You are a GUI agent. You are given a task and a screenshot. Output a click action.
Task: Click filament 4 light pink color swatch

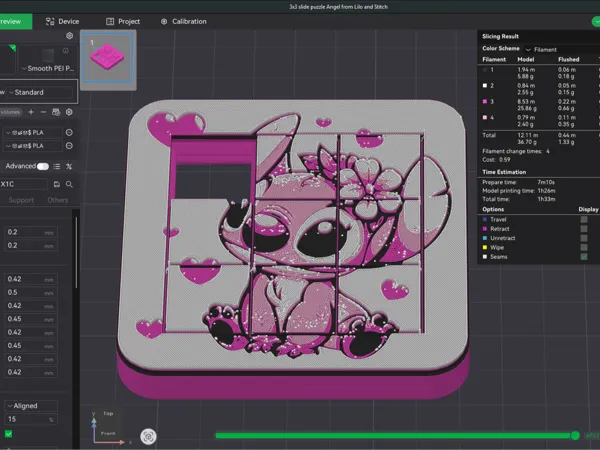point(485,117)
